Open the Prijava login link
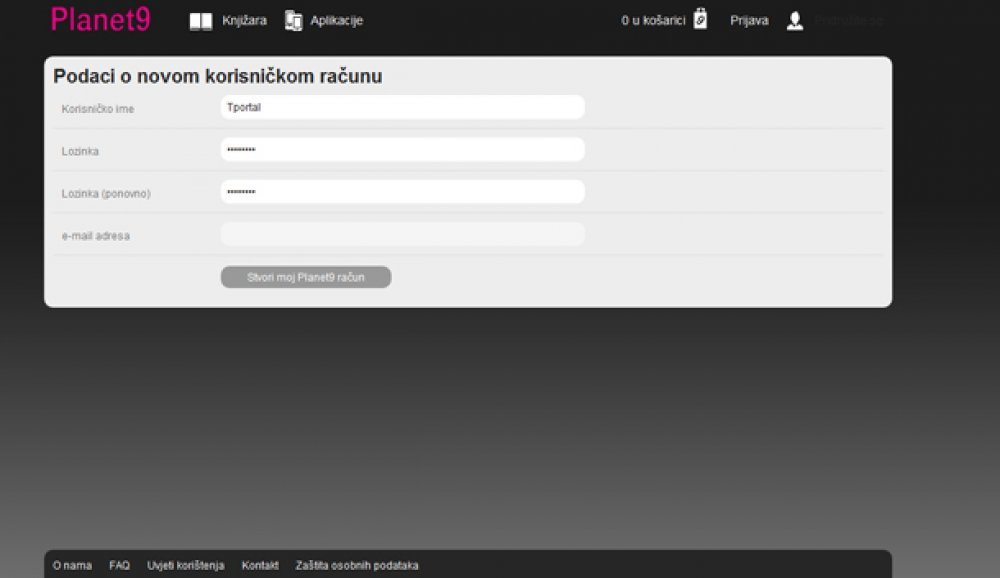Screen dimensions: 1000x578 749,20
